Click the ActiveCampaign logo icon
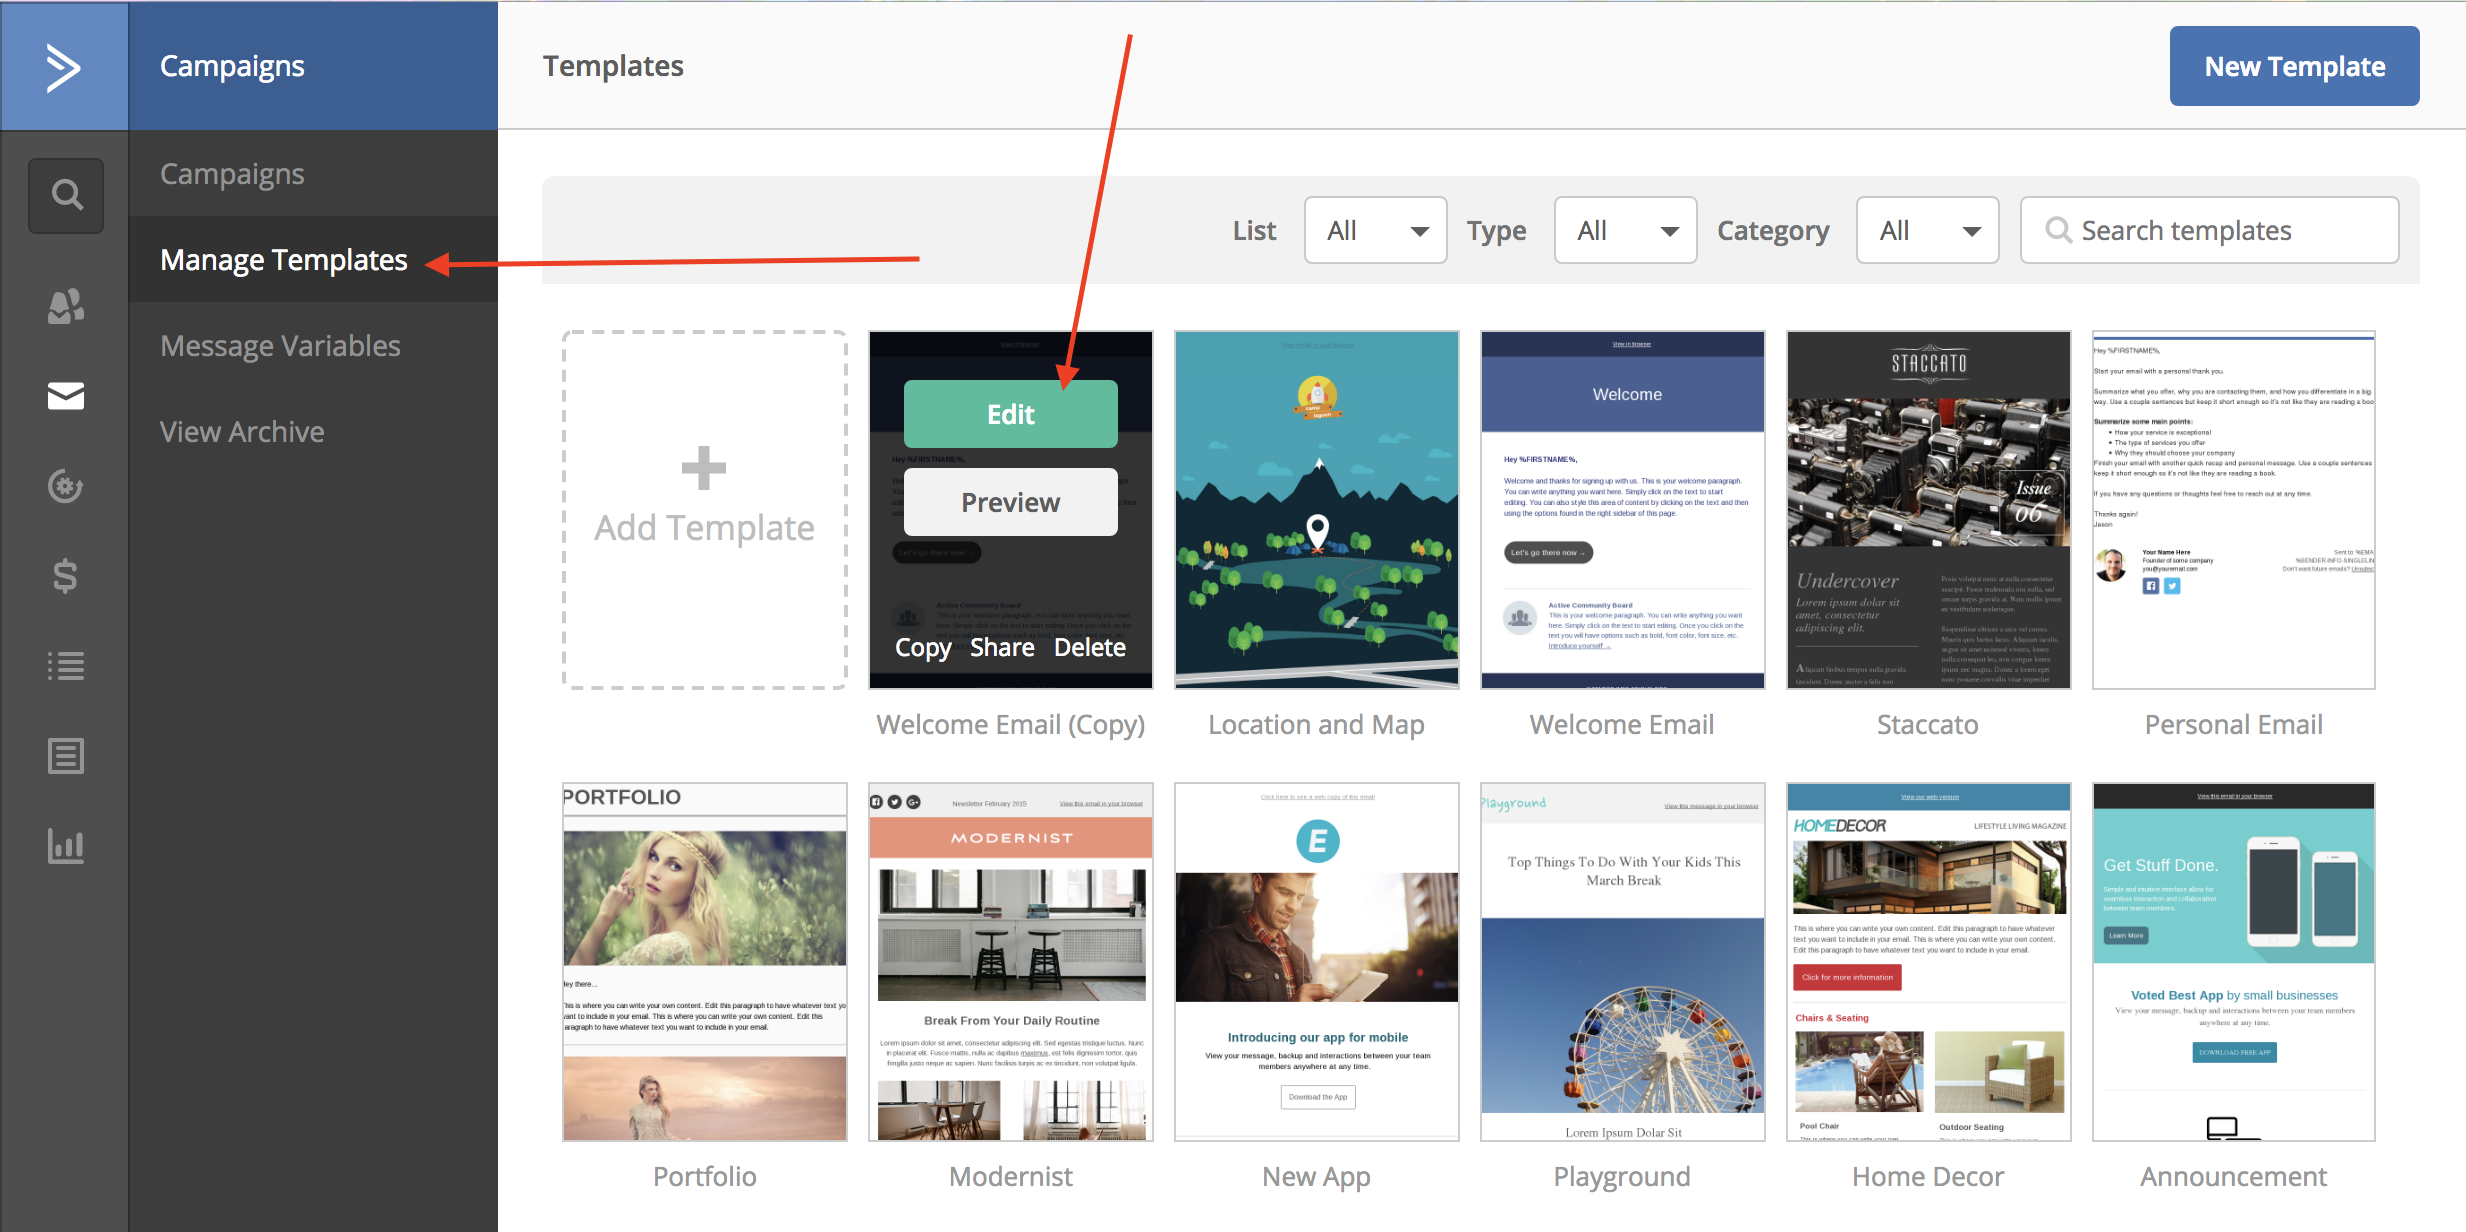Image resolution: width=2466 pixels, height=1232 pixels. (64, 66)
